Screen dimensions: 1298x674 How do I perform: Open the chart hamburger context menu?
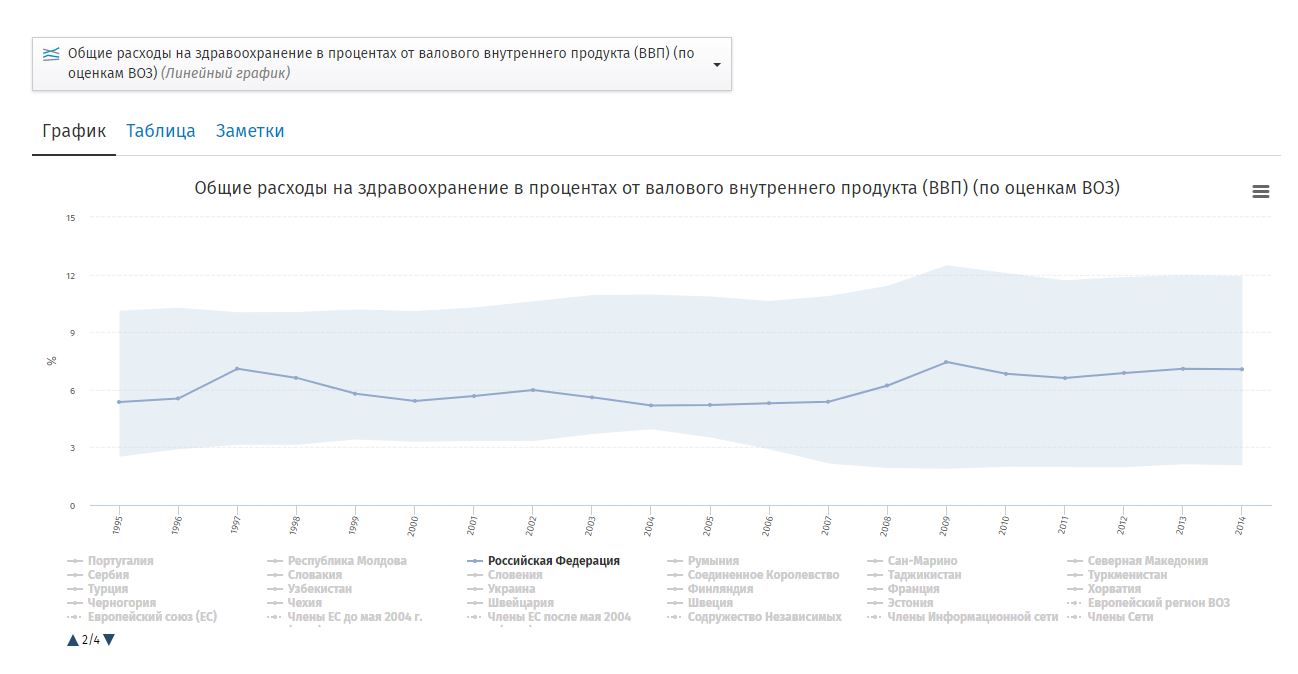1260,192
